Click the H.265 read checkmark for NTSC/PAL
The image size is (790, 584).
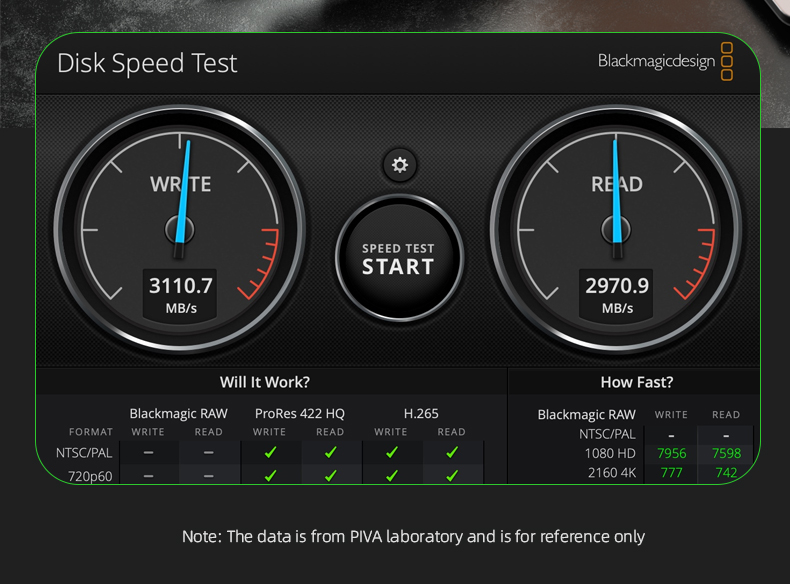(452, 453)
